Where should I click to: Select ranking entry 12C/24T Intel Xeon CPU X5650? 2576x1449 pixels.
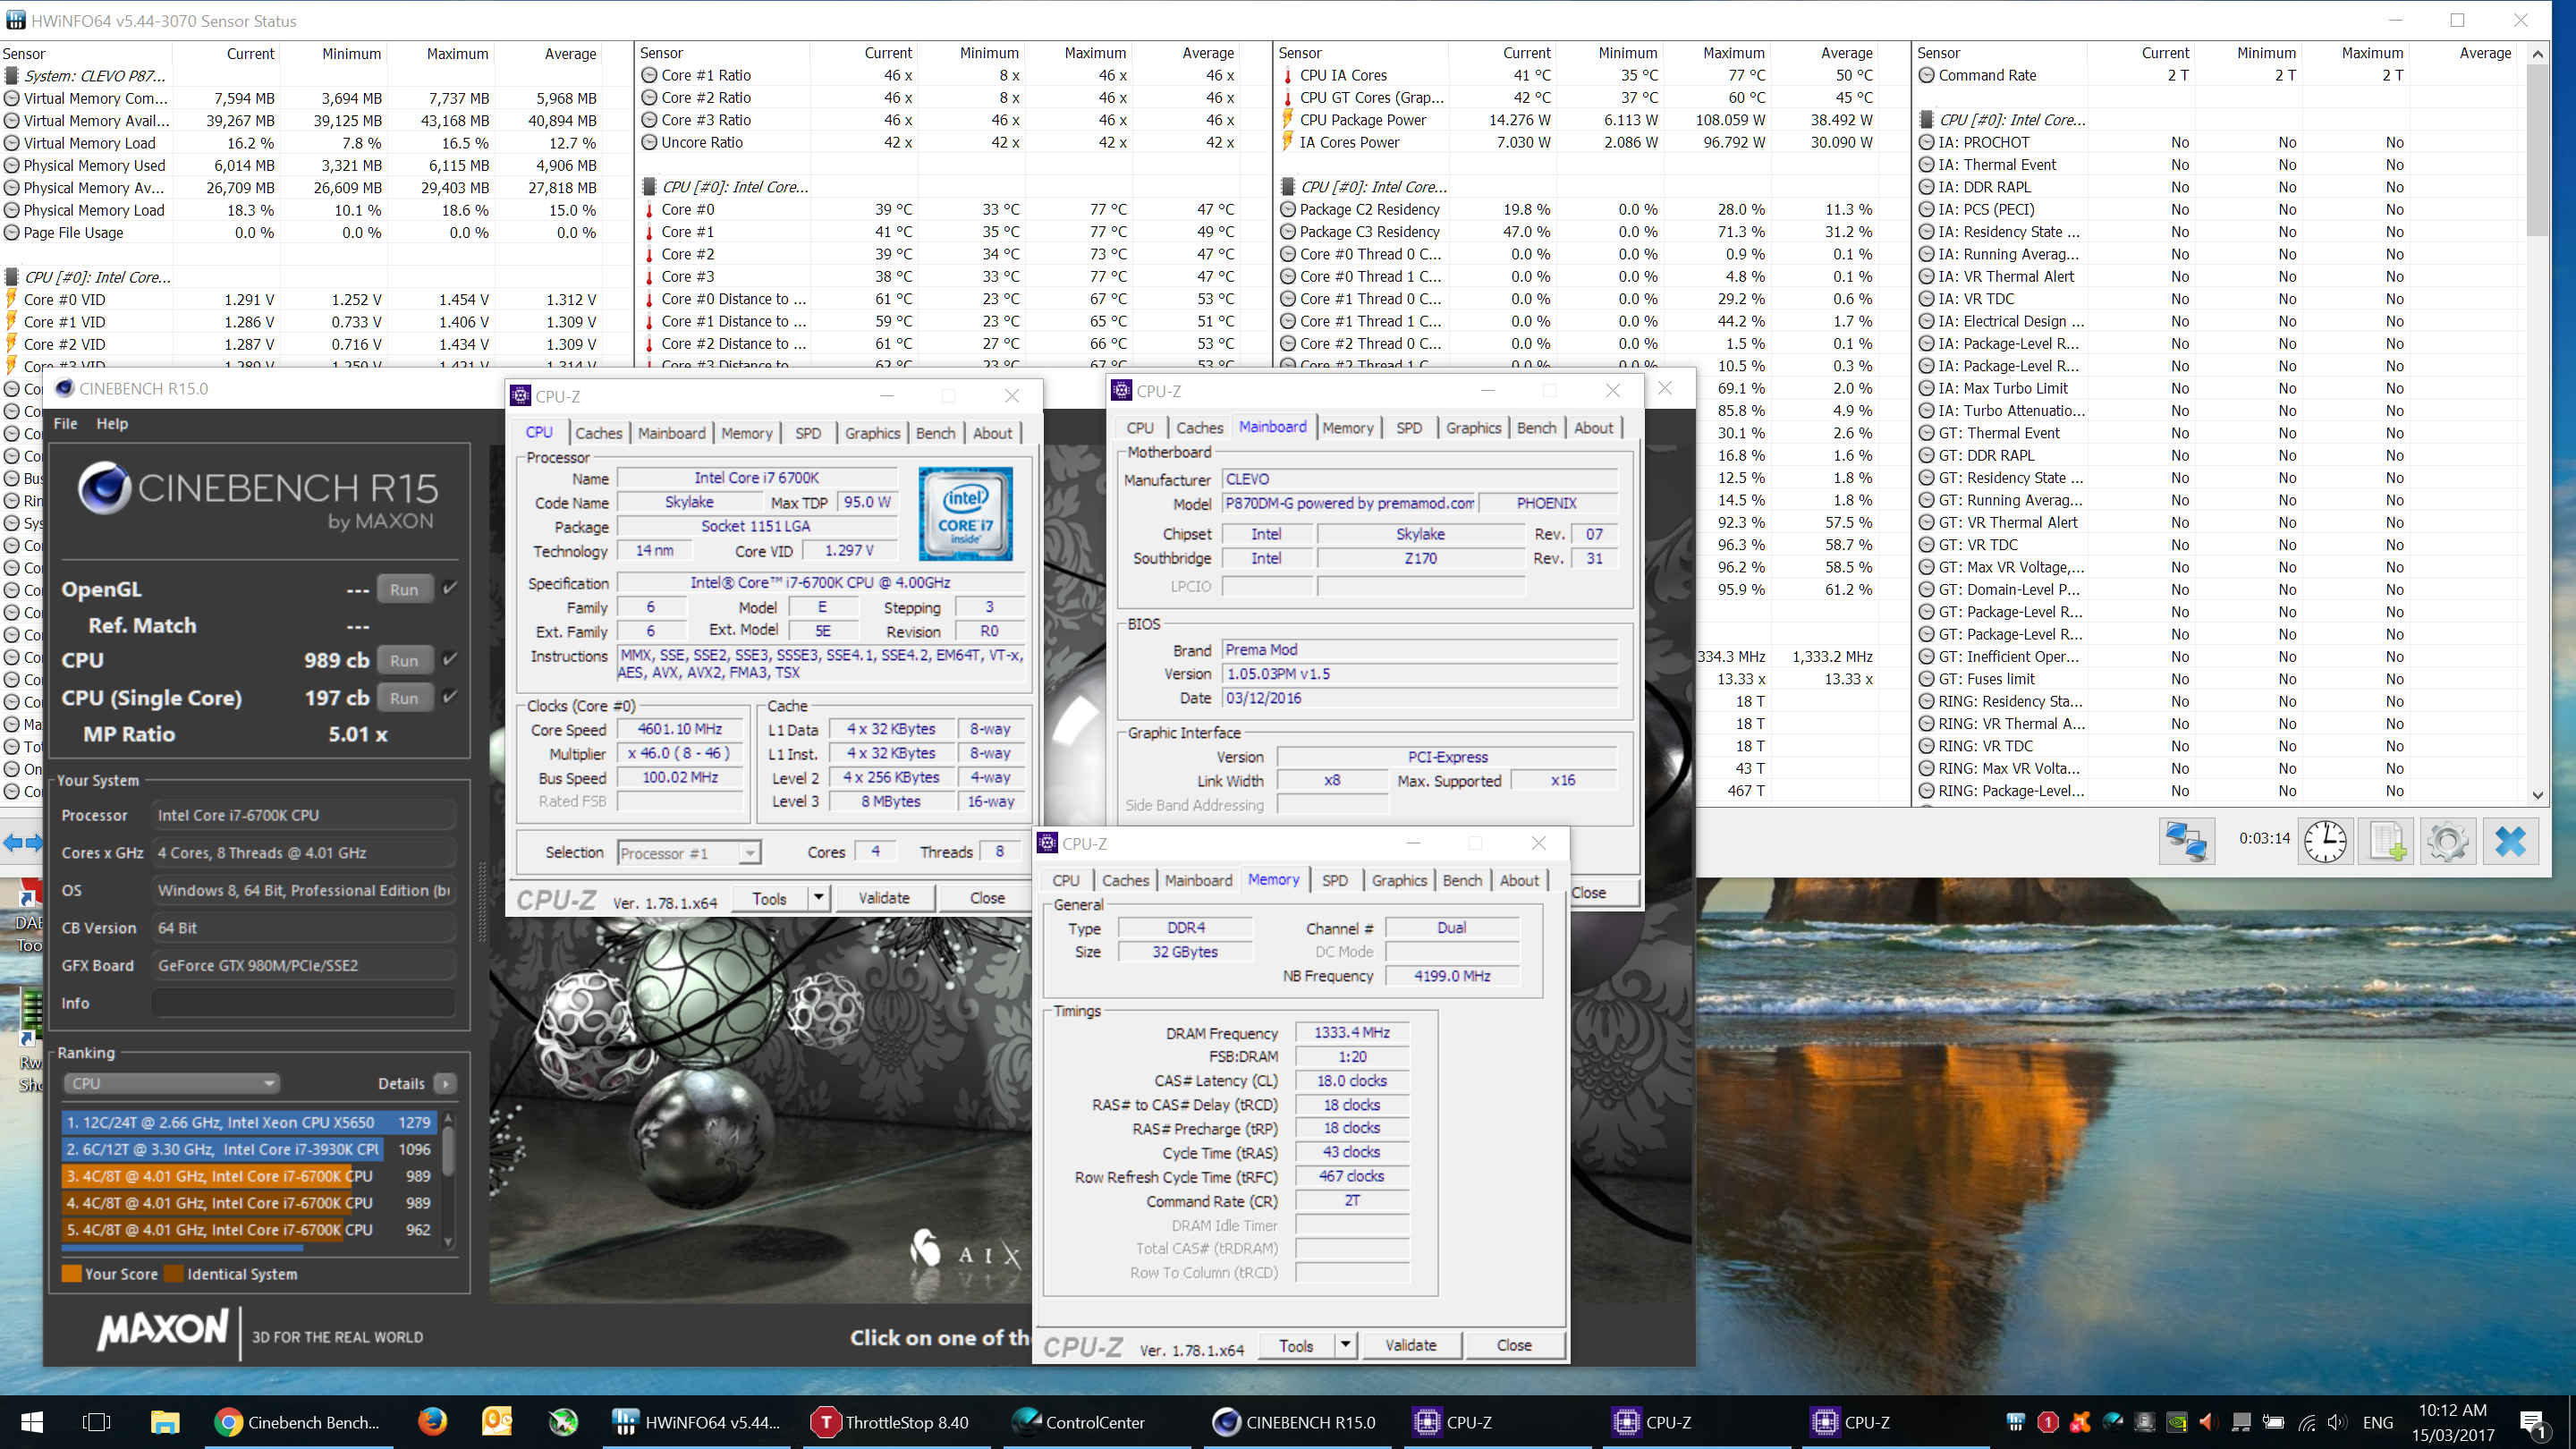[x=249, y=1122]
